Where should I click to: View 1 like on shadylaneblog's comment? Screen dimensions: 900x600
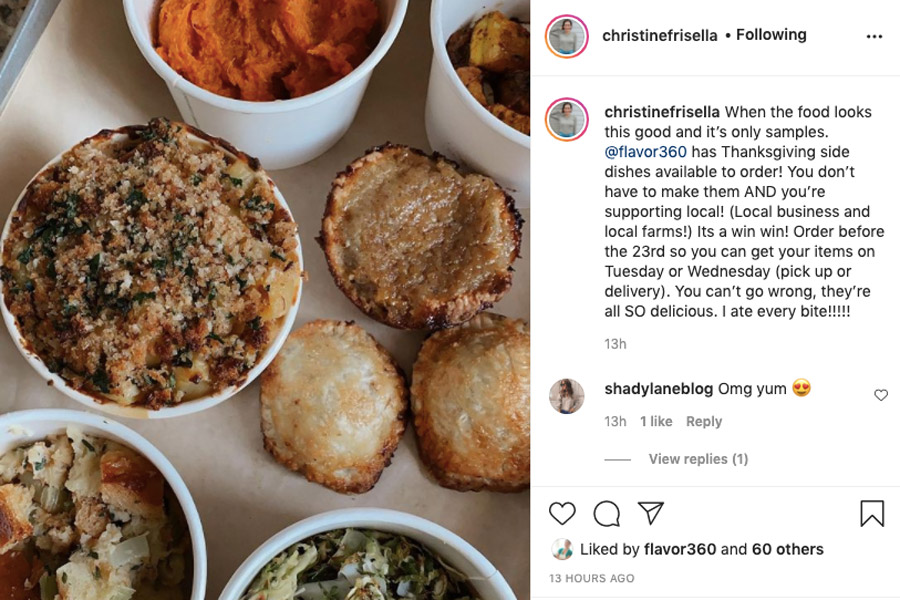[656, 421]
